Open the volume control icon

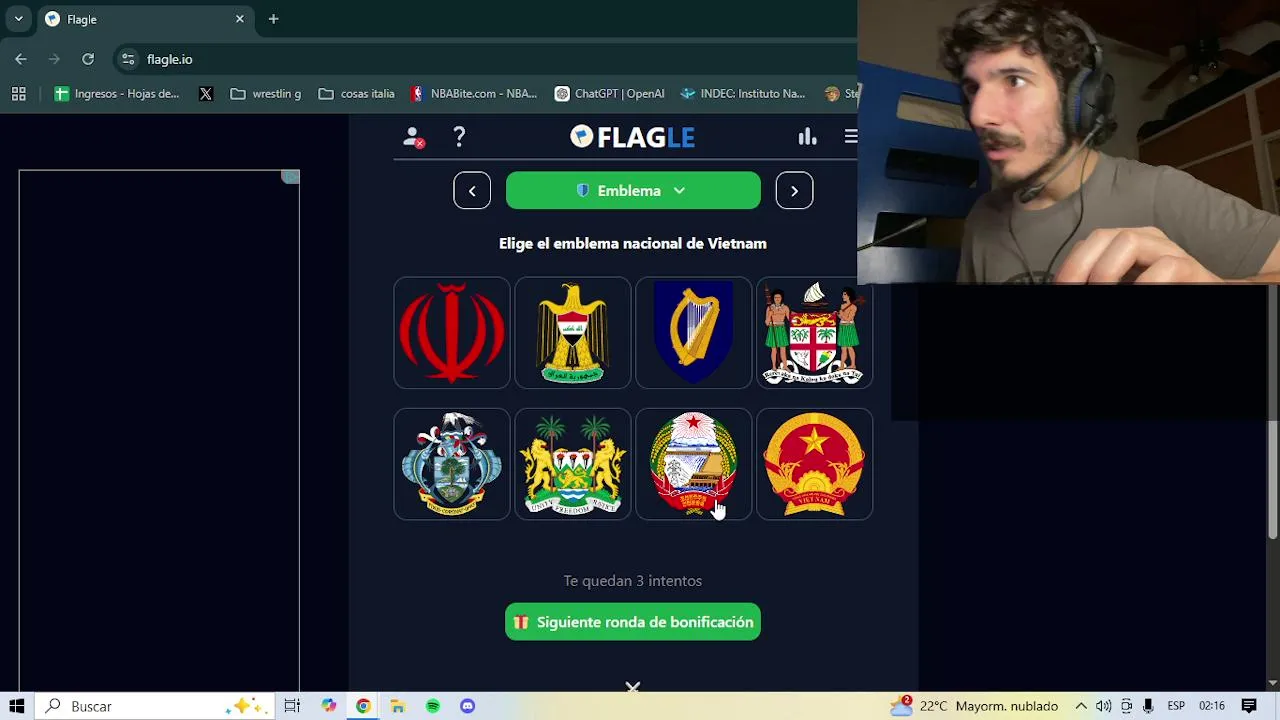pos(1104,706)
